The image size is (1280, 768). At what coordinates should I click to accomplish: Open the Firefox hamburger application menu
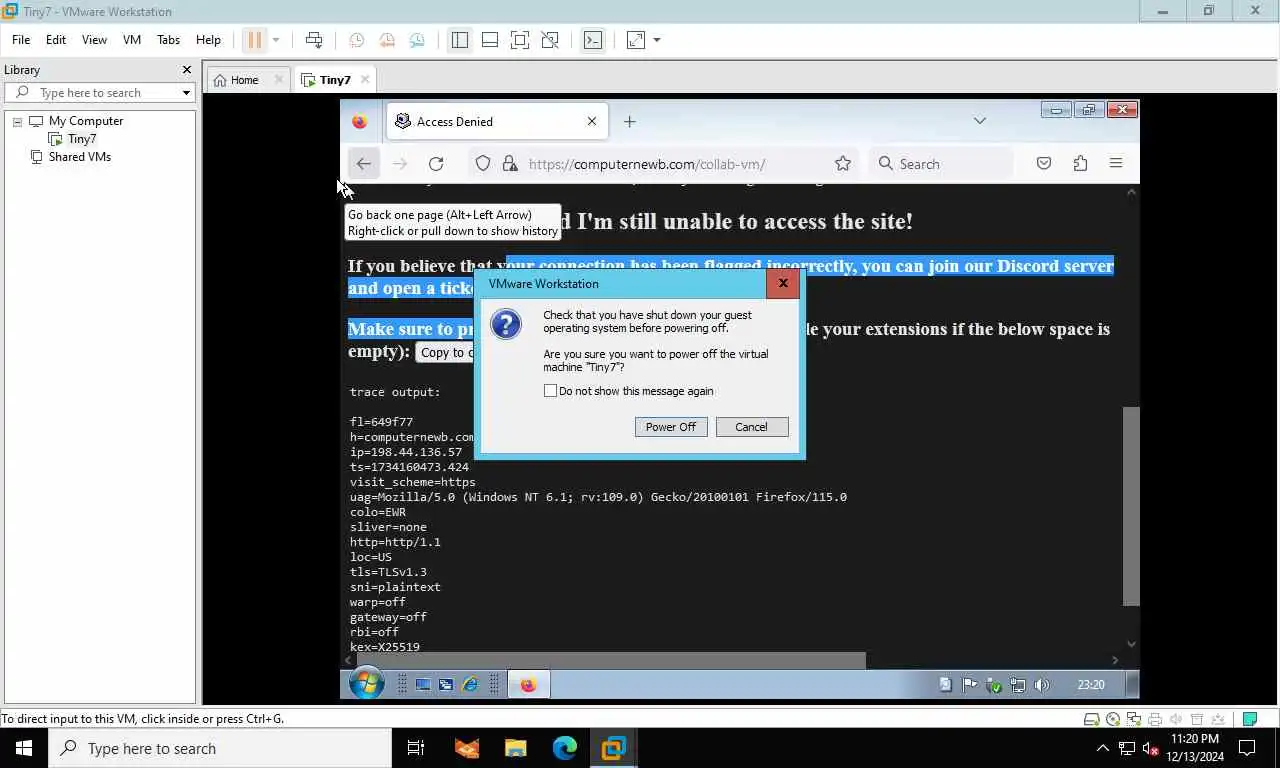(x=1116, y=164)
